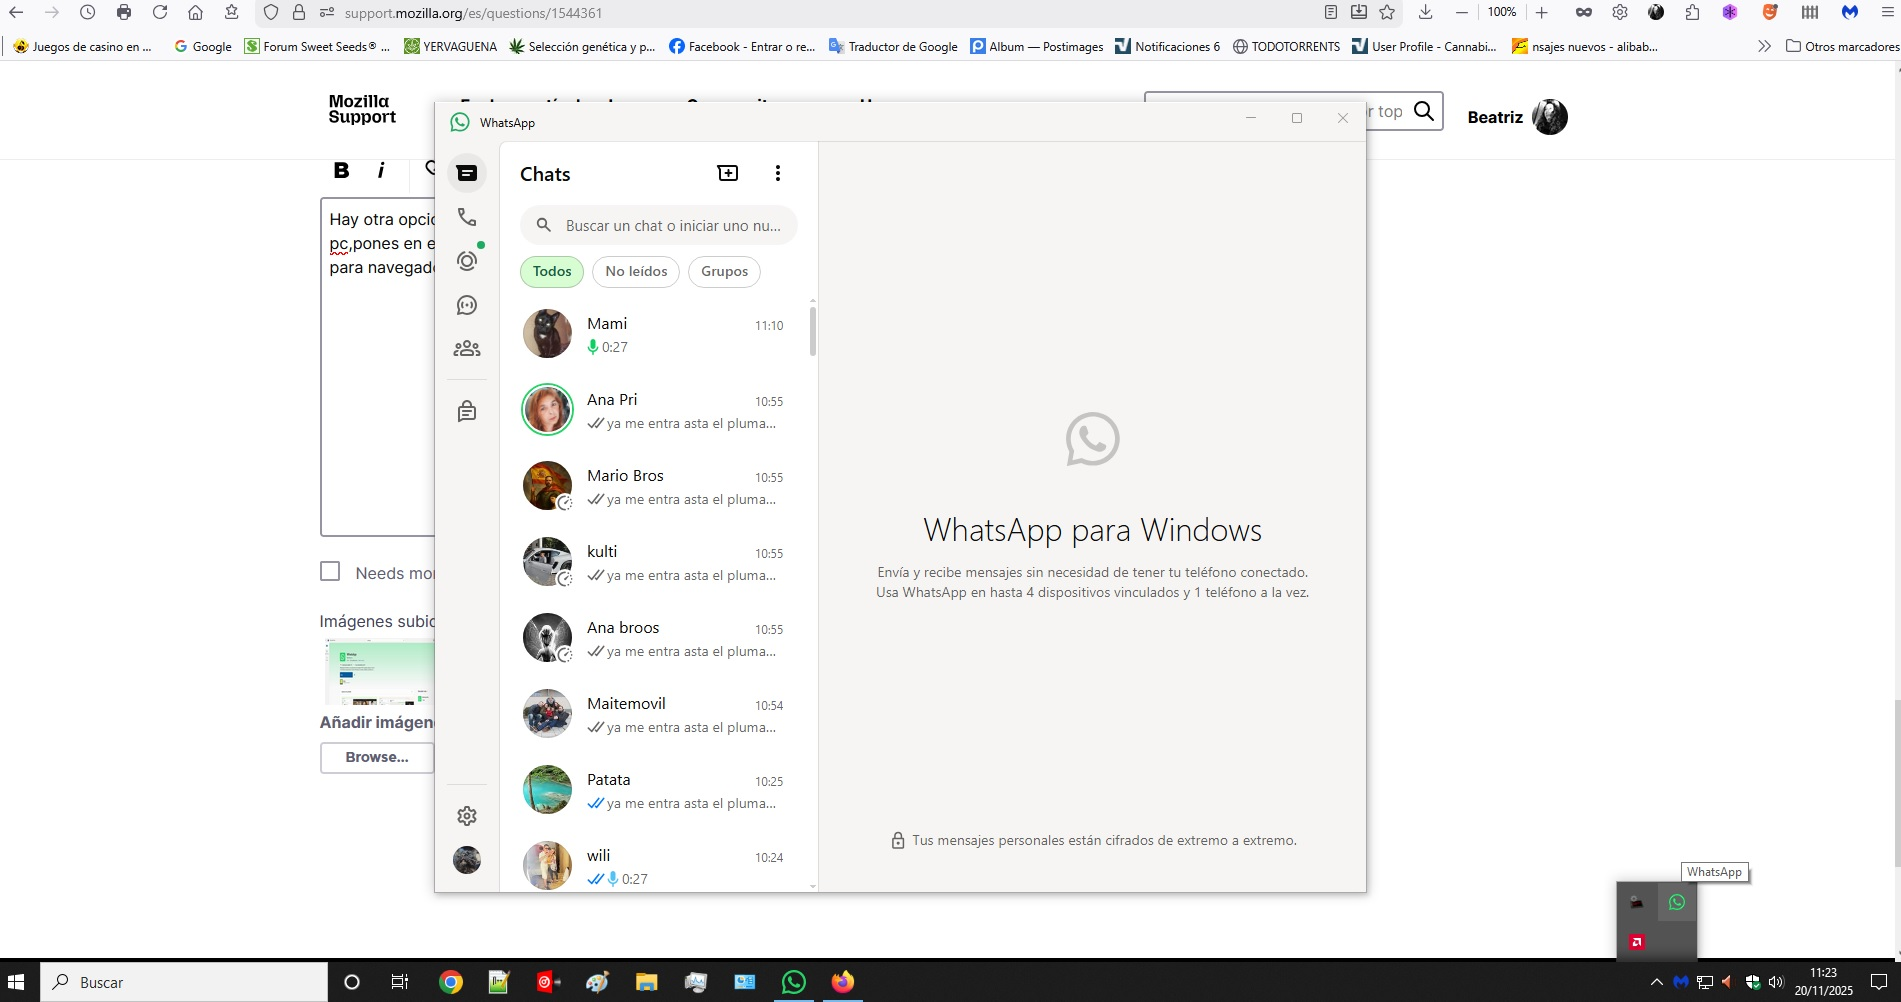Viewport: 1901px width, 1002px height.
Task: Click the uploaded image thumbnail on Mozilla Support
Action: (380, 673)
